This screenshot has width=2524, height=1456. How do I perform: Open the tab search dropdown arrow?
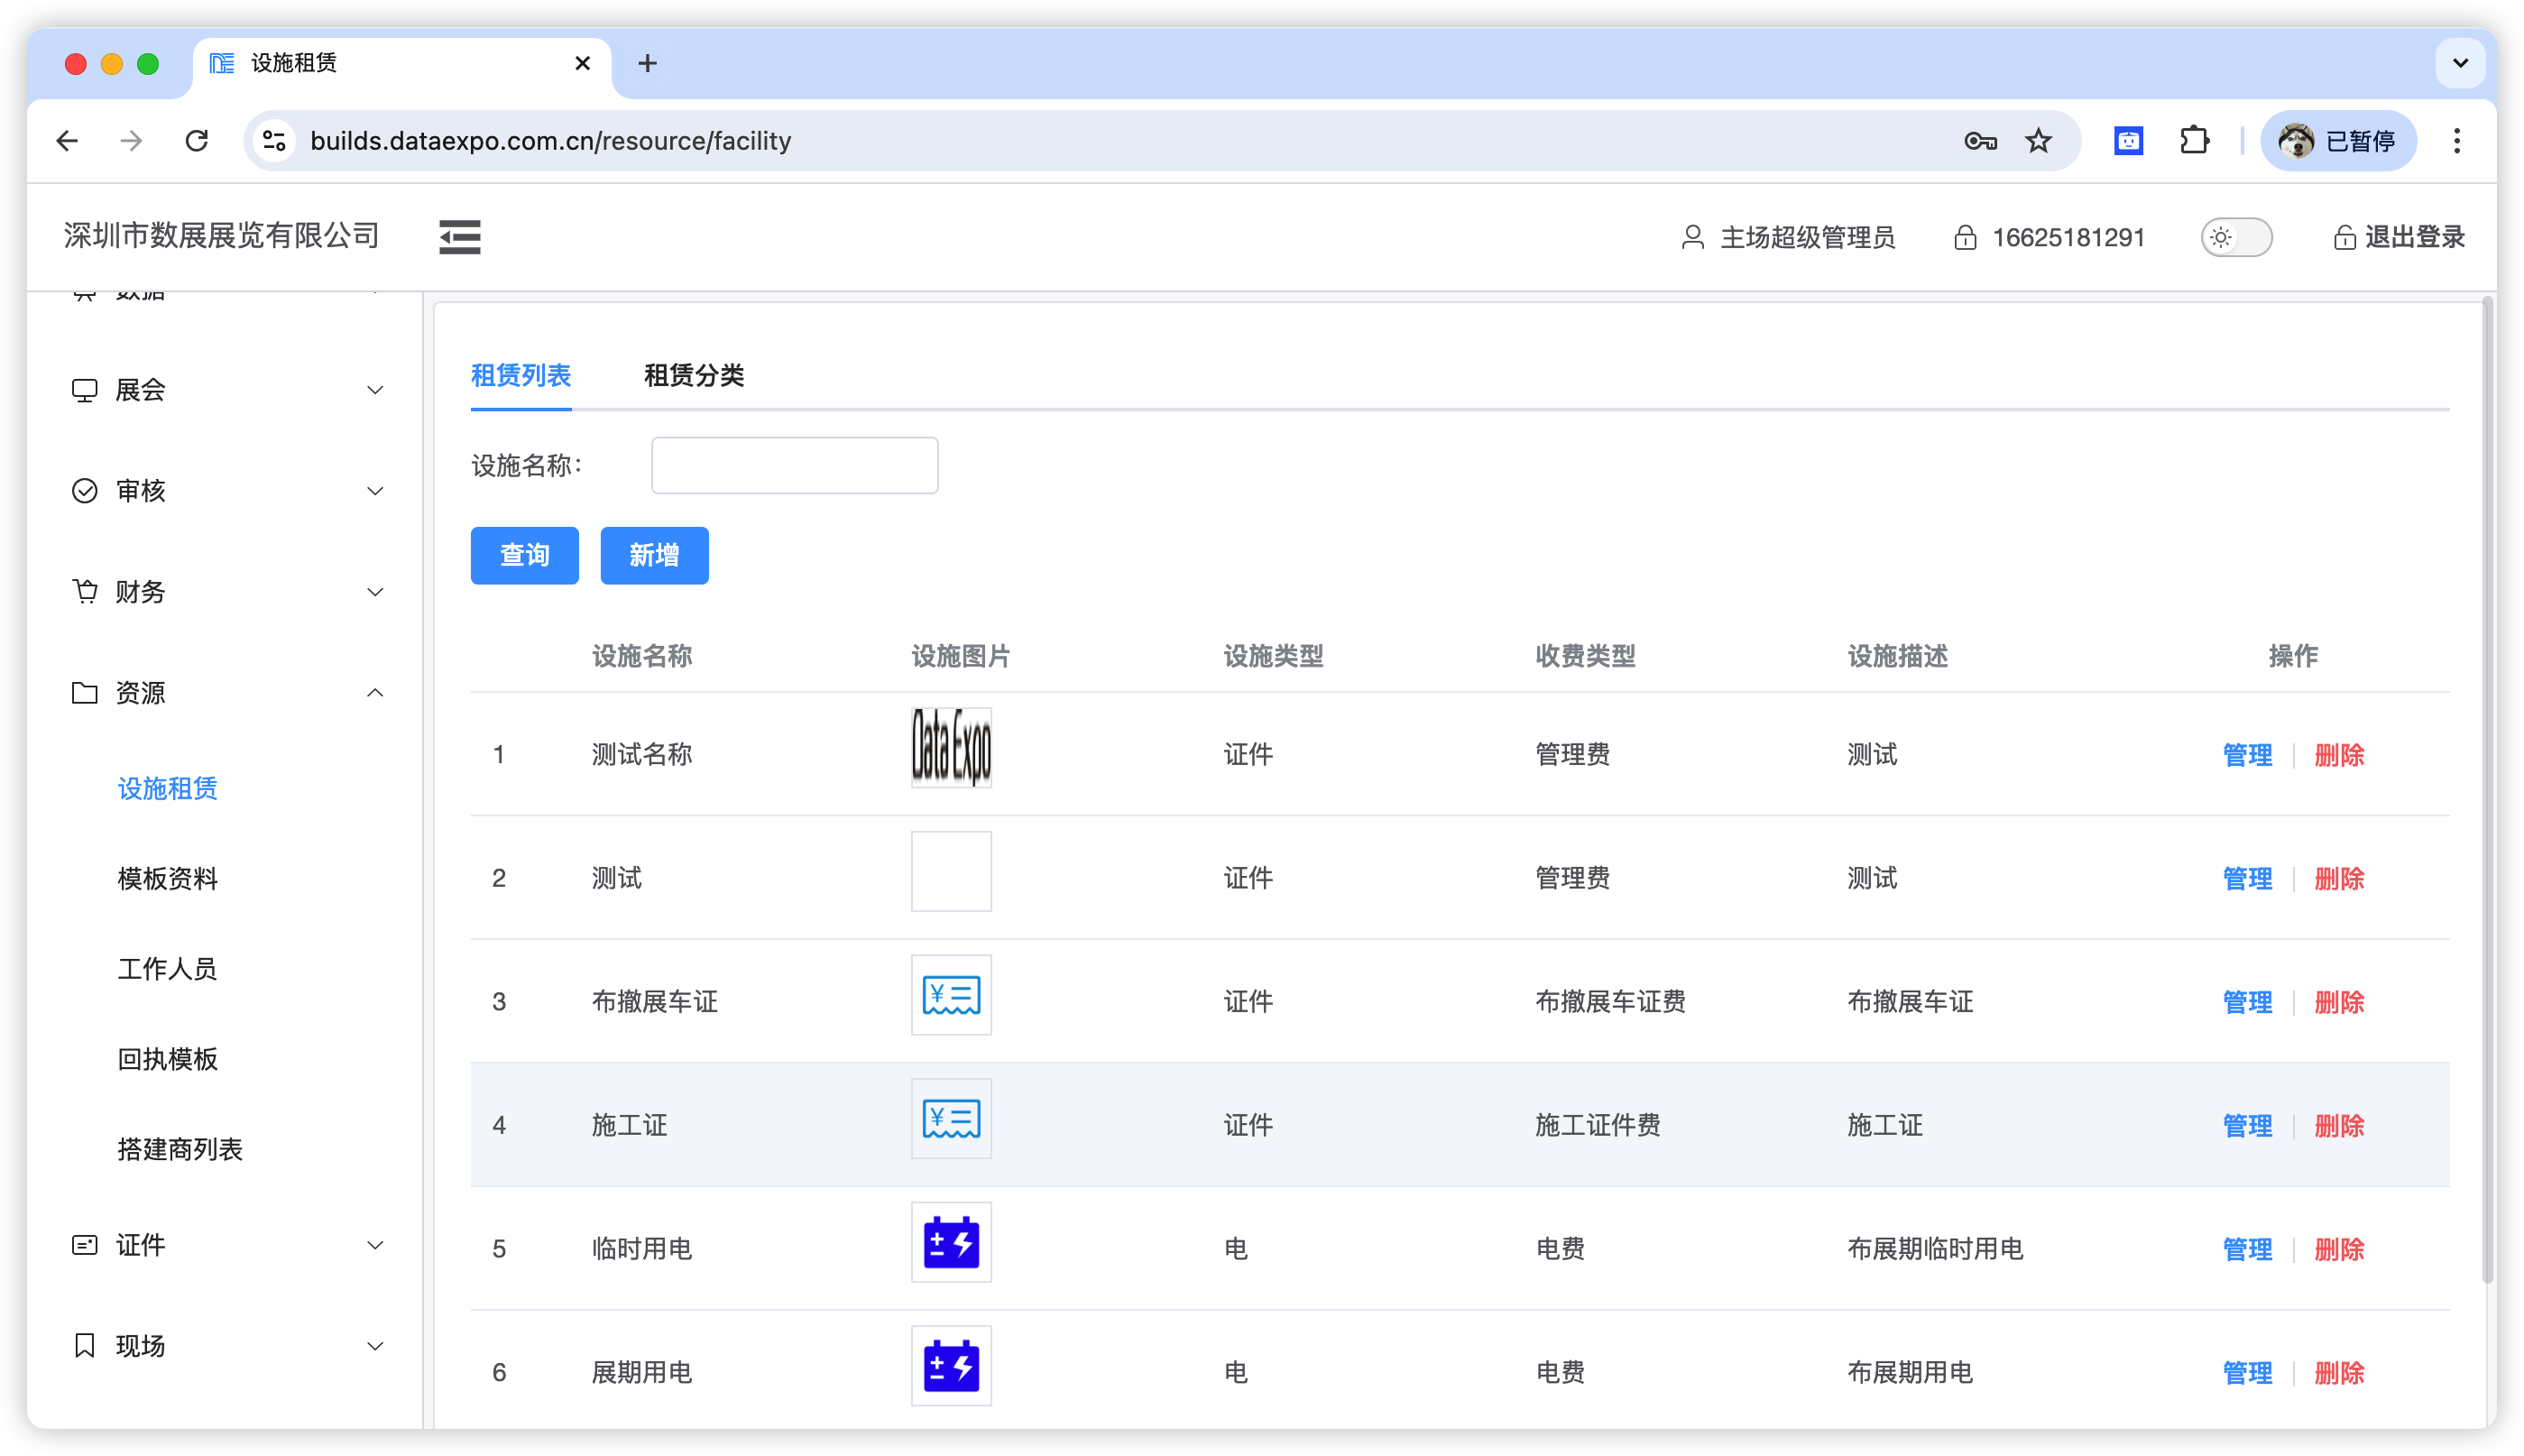pyautogui.click(x=2460, y=64)
